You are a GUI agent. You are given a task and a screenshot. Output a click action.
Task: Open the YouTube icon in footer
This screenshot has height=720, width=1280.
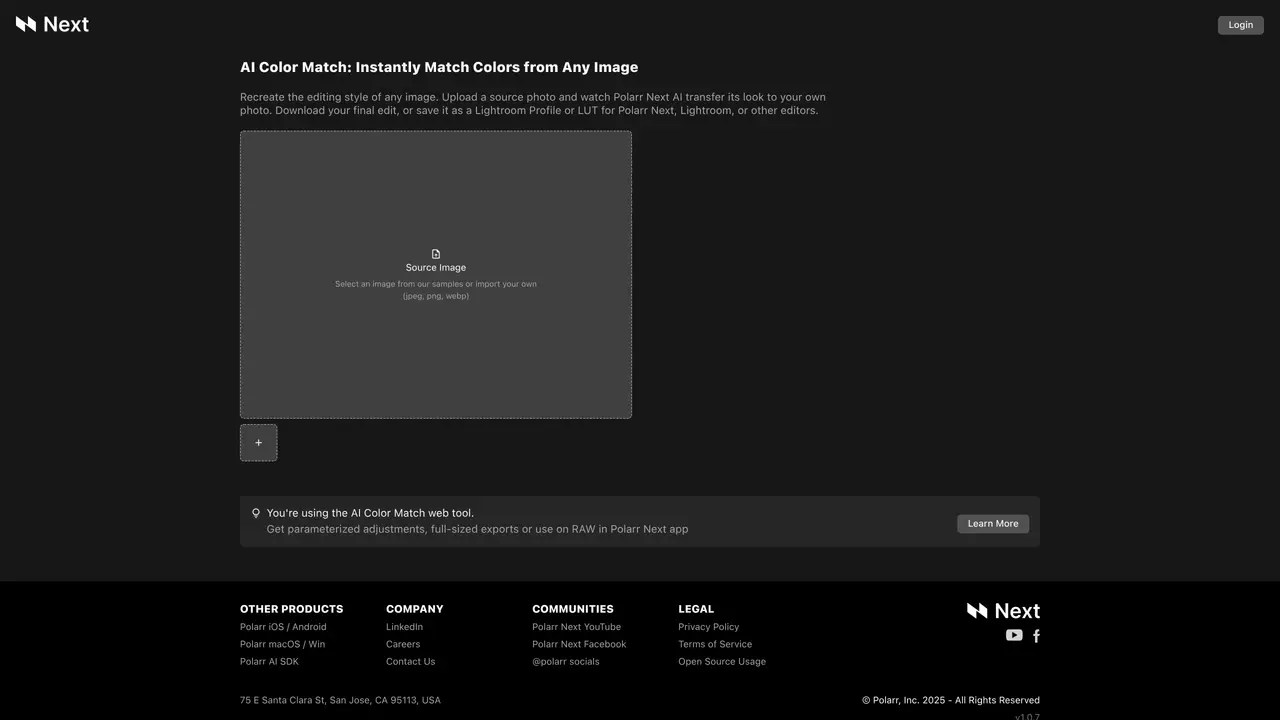(x=1014, y=635)
